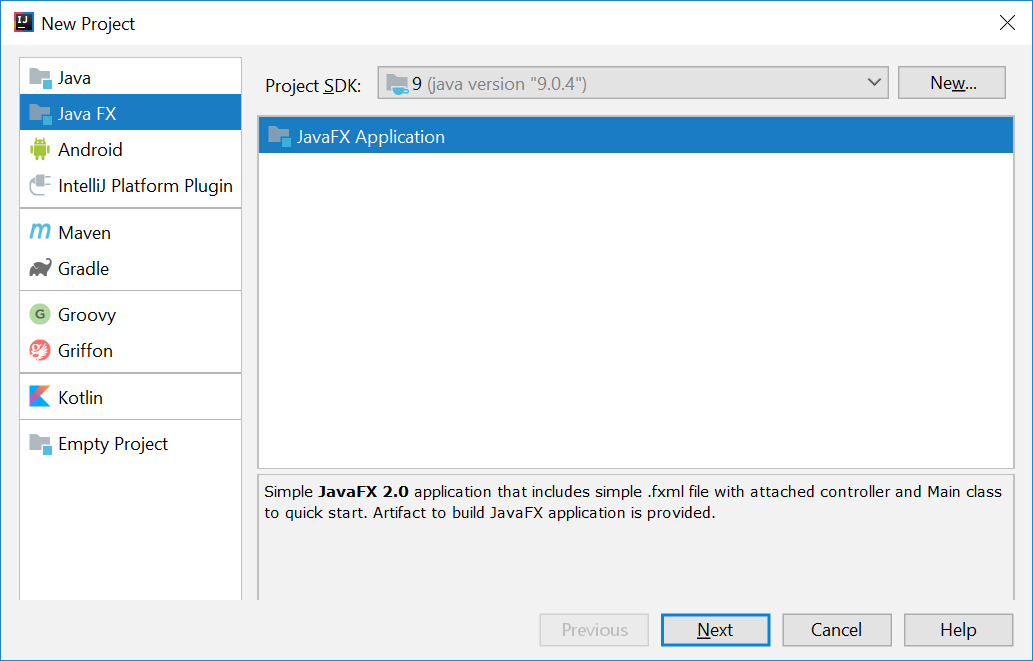Click New... to add an SDK

[952, 83]
